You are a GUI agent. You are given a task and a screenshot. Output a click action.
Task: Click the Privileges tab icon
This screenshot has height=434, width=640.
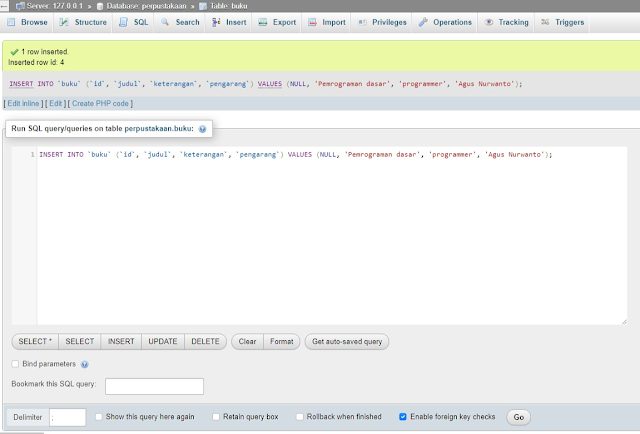(362, 22)
